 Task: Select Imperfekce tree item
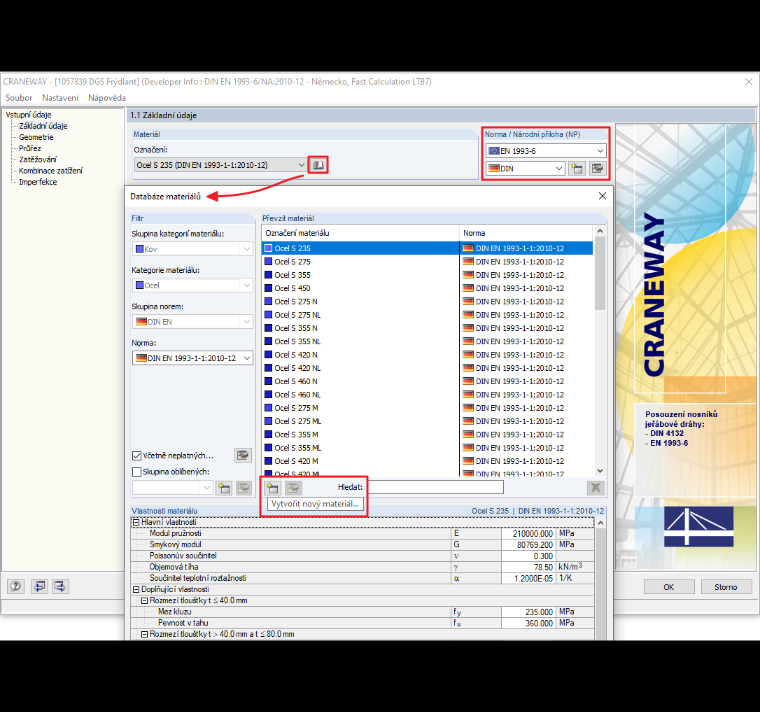tap(38, 182)
